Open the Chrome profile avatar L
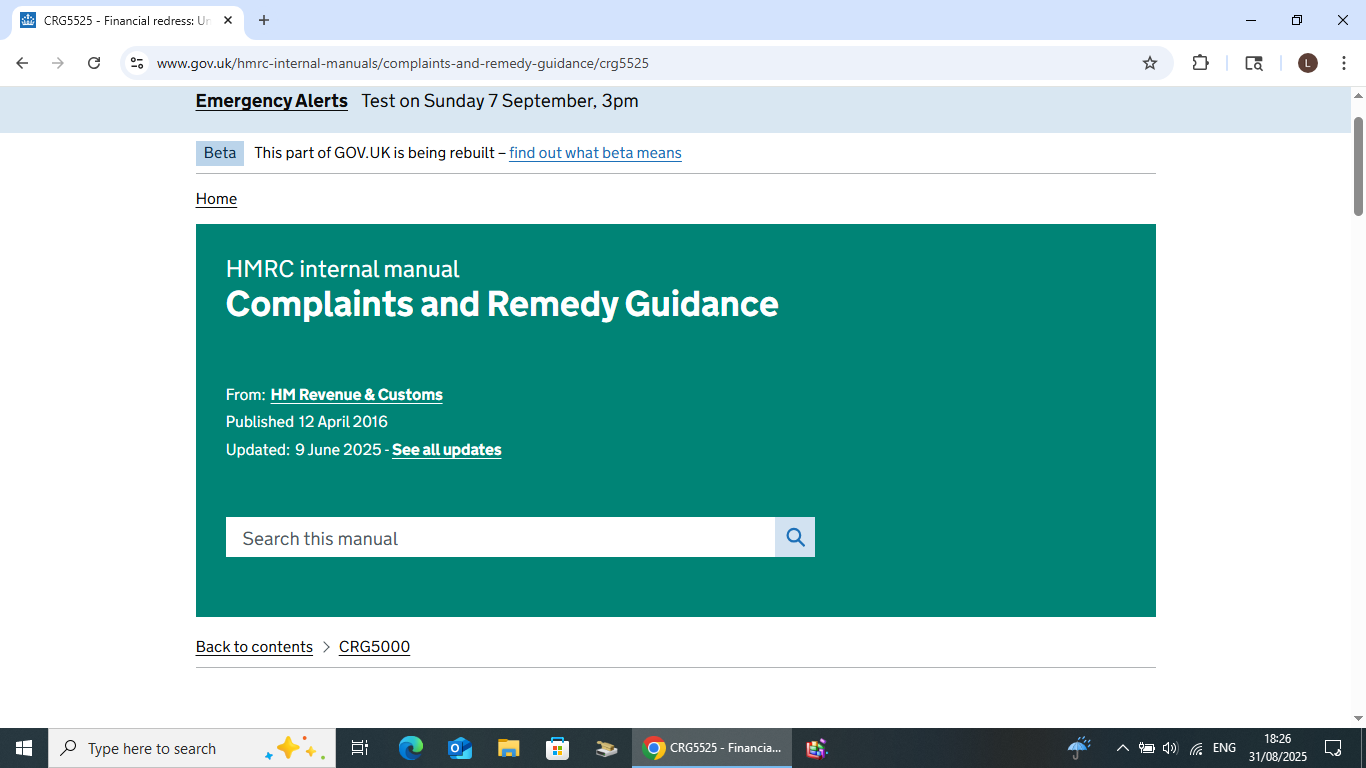Viewport: 1366px width, 768px height. 1307,63
